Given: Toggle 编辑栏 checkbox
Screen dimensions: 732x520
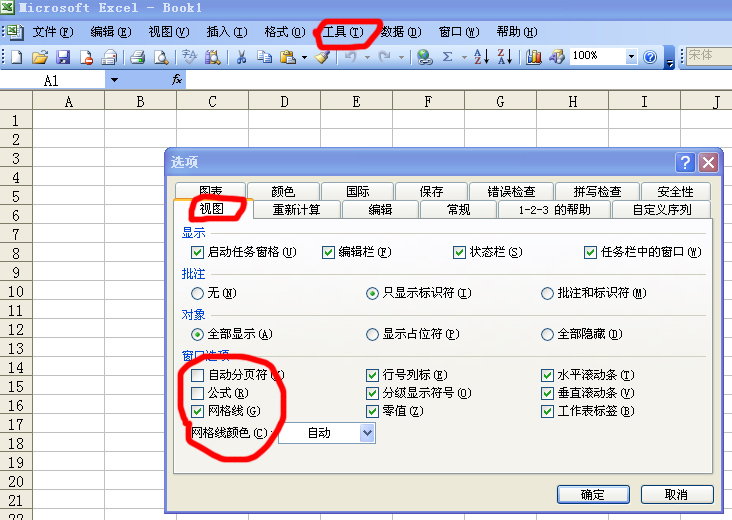Looking at the screenshot, I should [329, 253].
